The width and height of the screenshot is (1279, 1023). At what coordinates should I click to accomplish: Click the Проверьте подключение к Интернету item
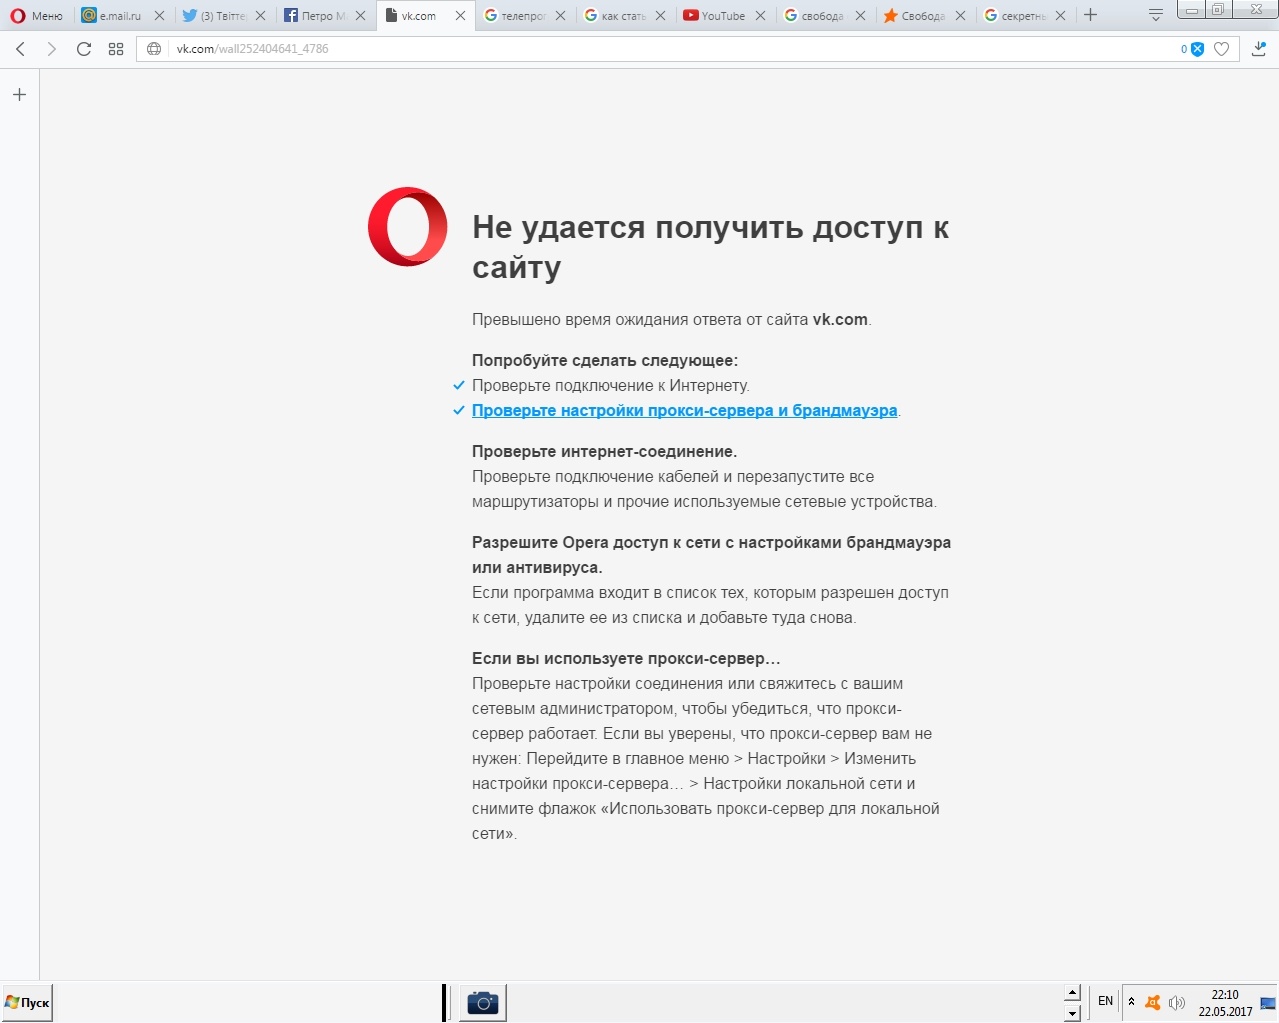[610, 386]
